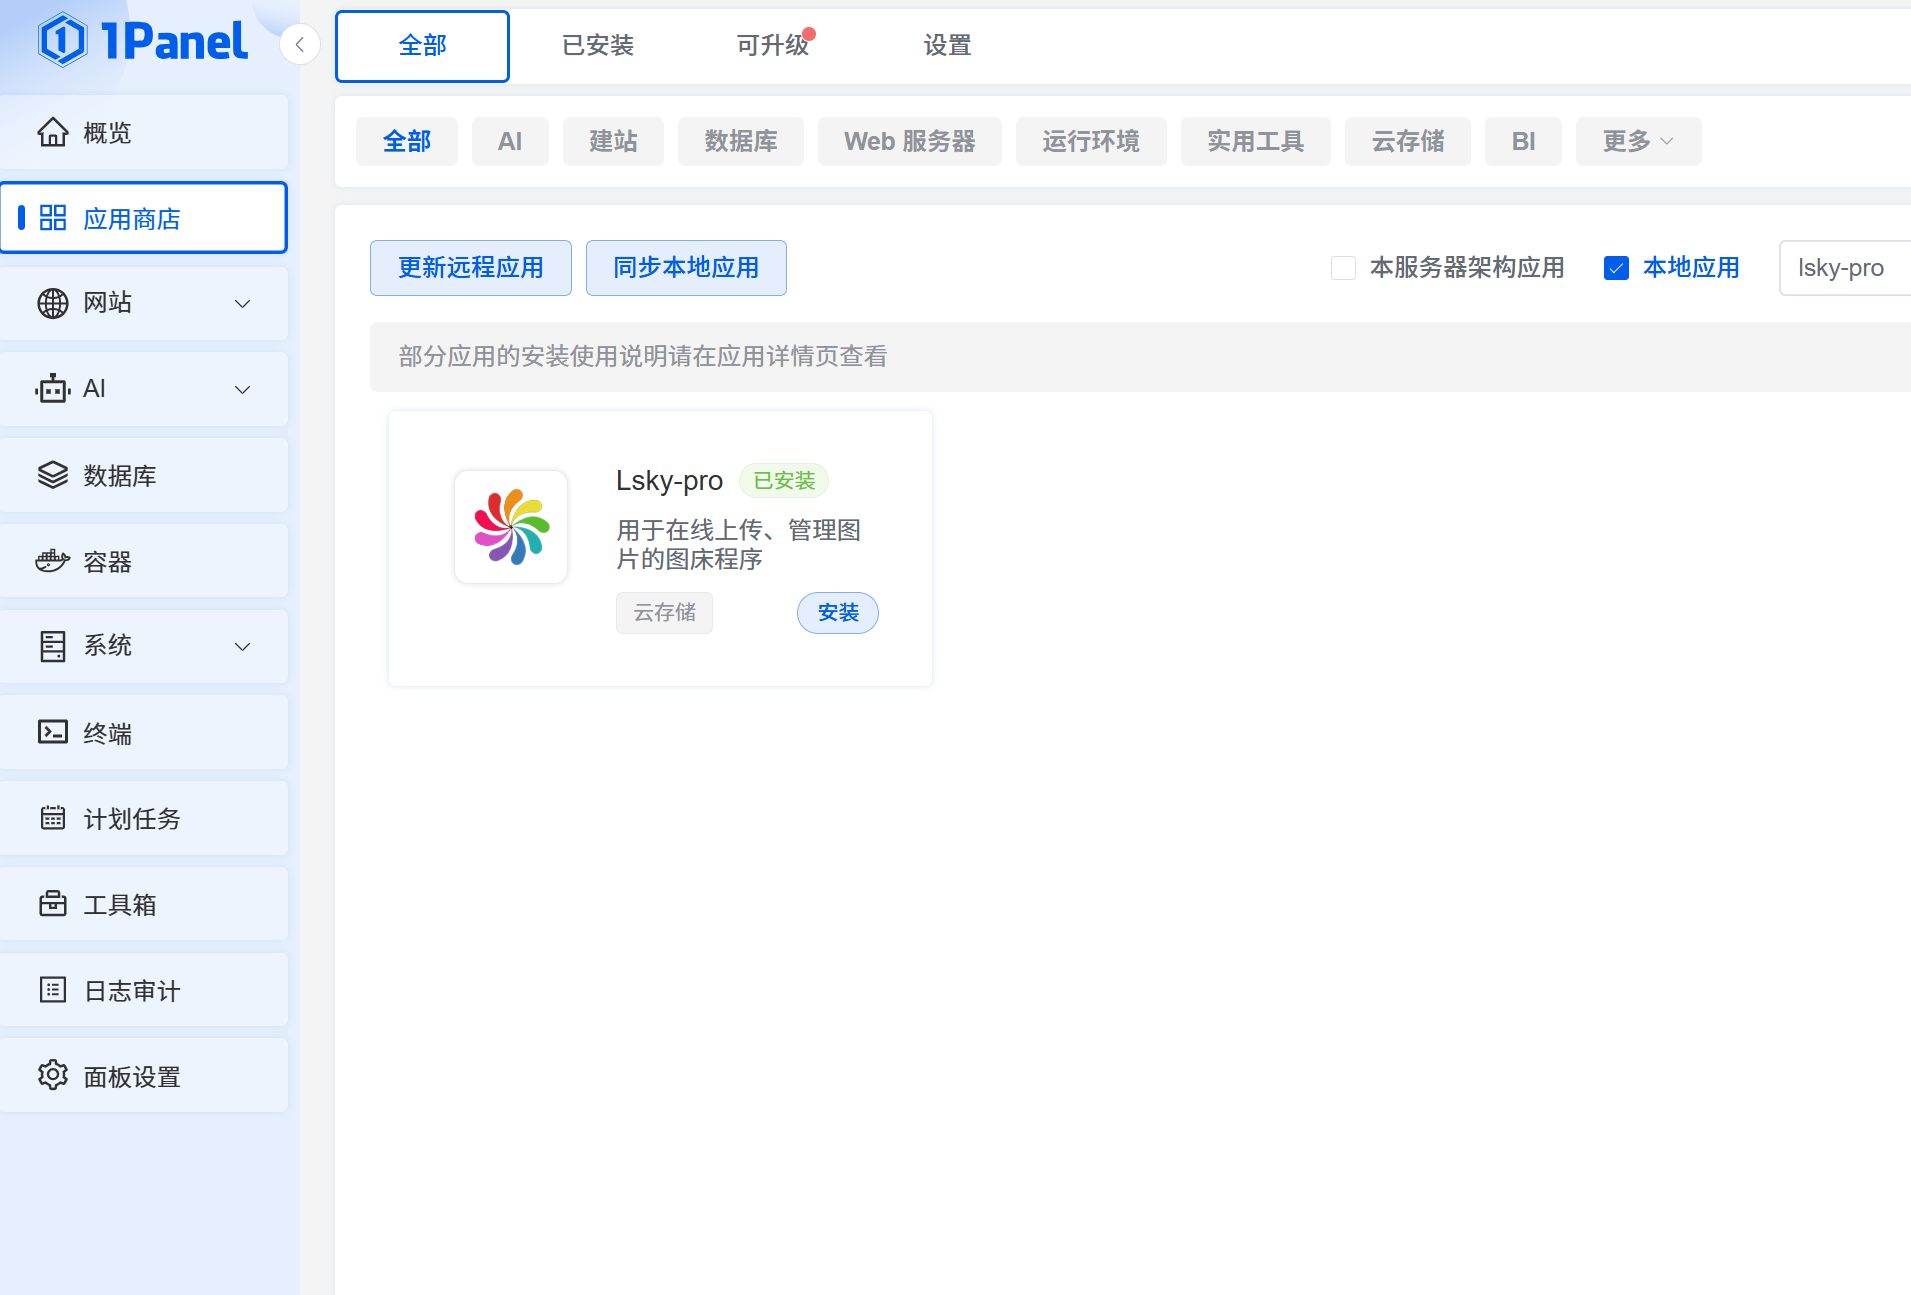Open 面板设置 gear icon

53,1075
